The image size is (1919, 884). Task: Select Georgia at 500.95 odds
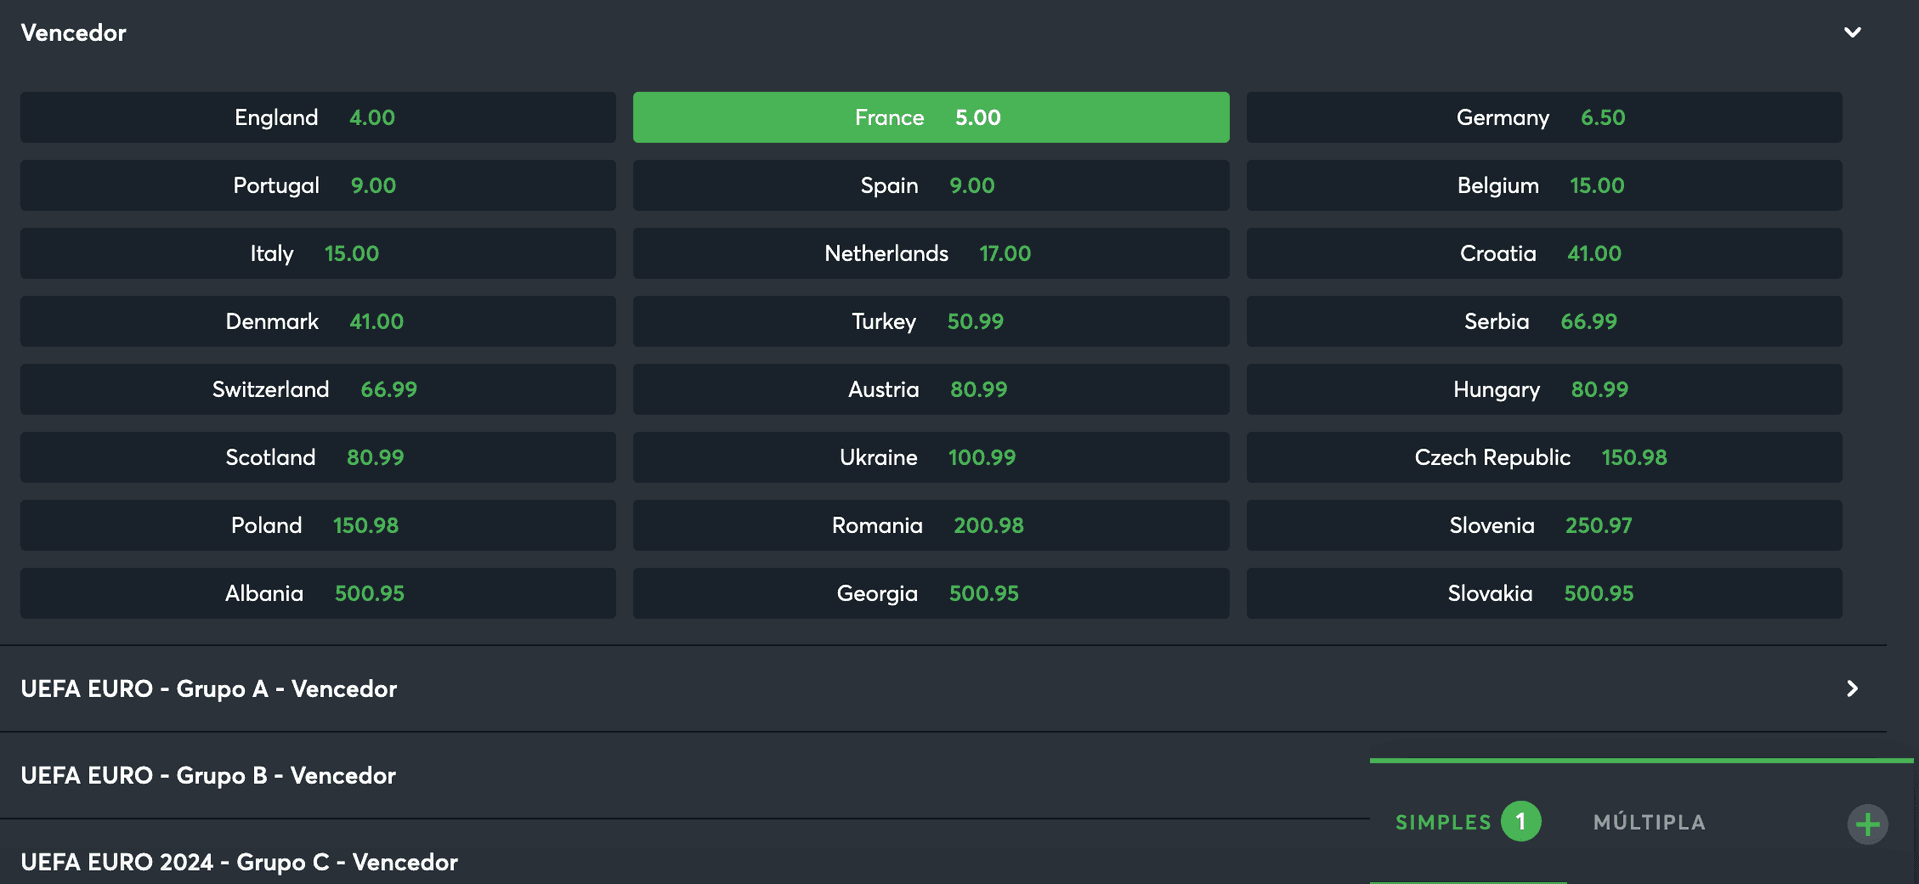[931, 593]
